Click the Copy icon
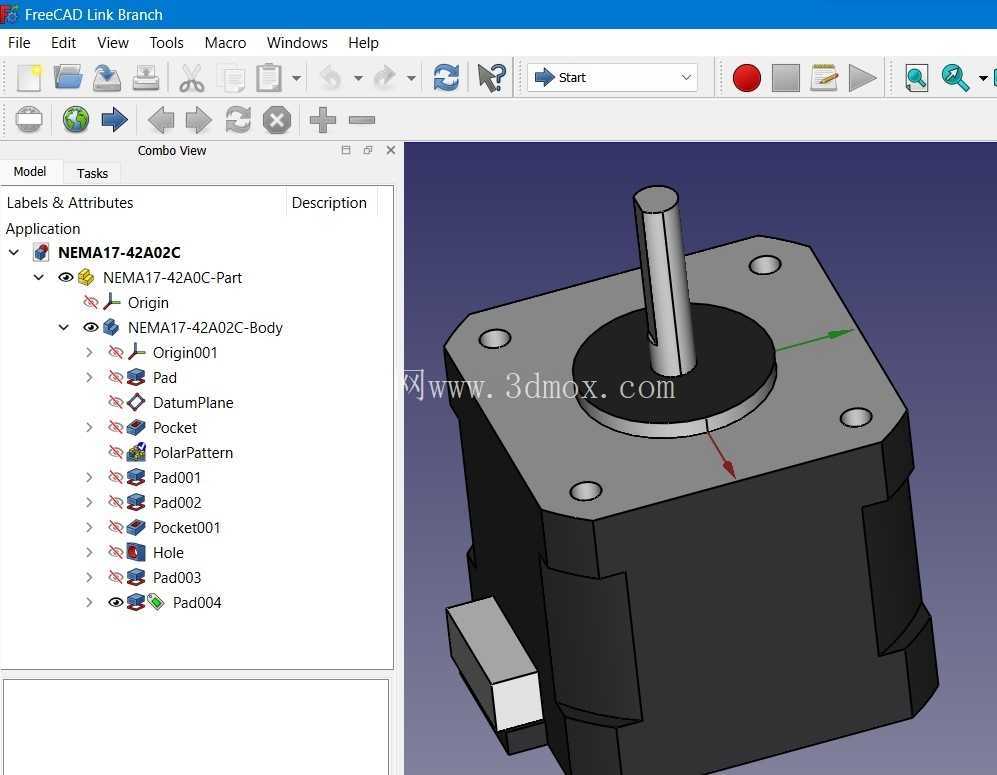The width and height of the screenshot is (997, 775). coord(231,78)
